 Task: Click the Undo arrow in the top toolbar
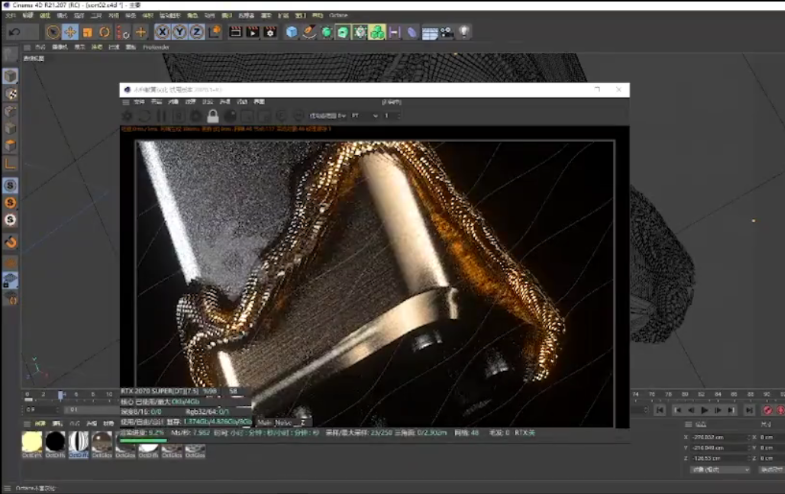click(x=14, y=32)
